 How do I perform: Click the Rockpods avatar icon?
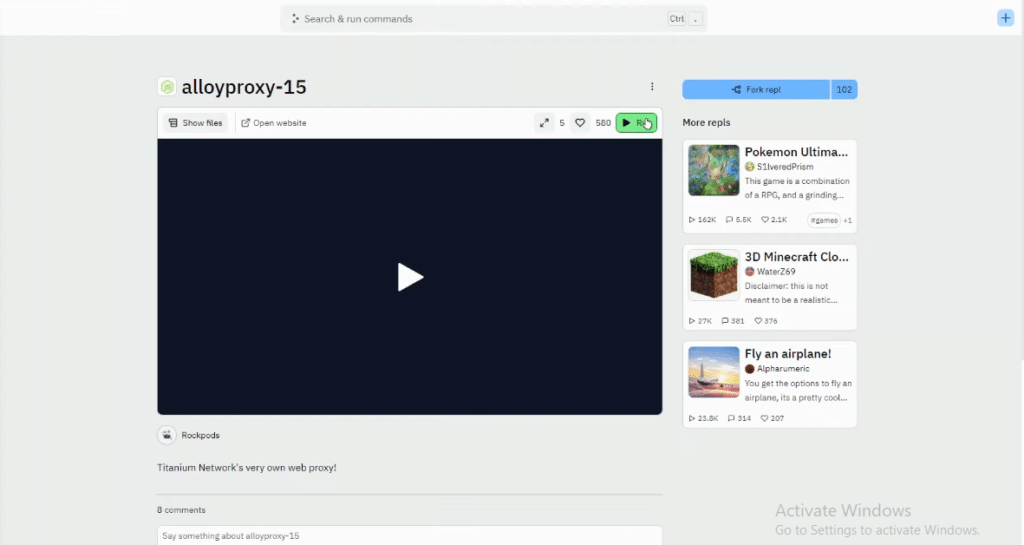pyautogui.click(x=167, y=435)
